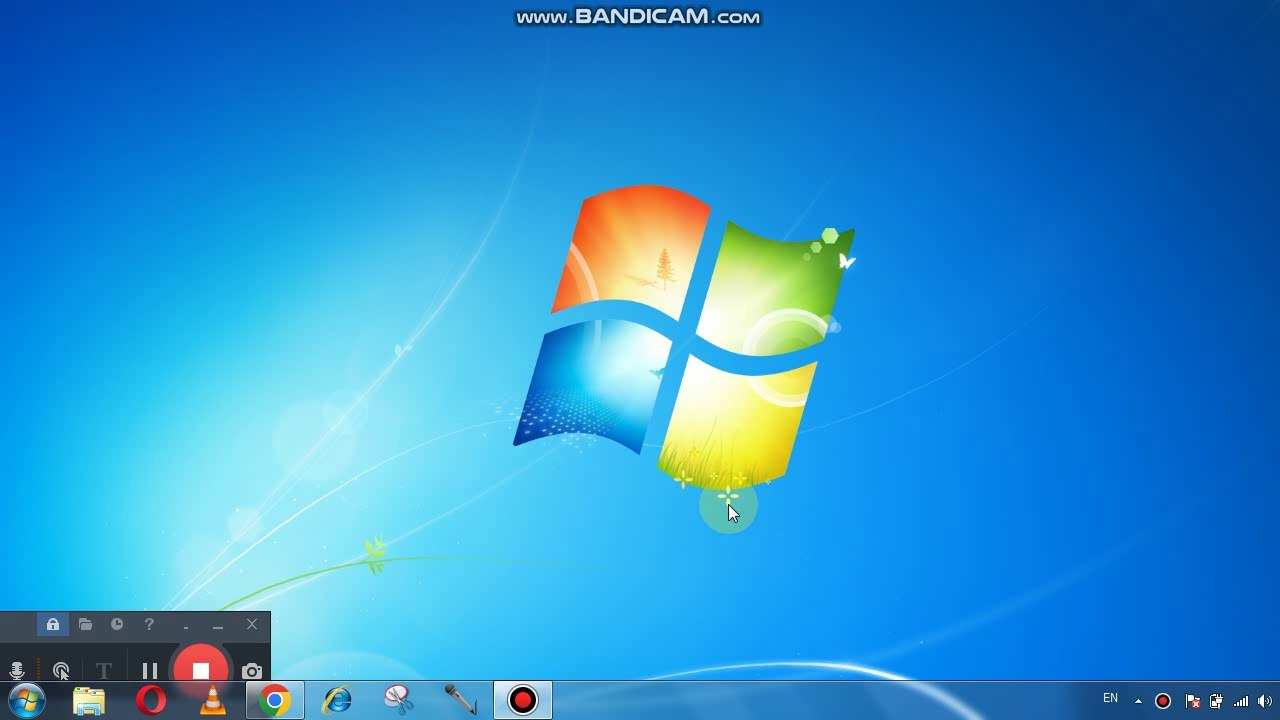Launch Internet Explorer from the taskbar

(337, 701)
